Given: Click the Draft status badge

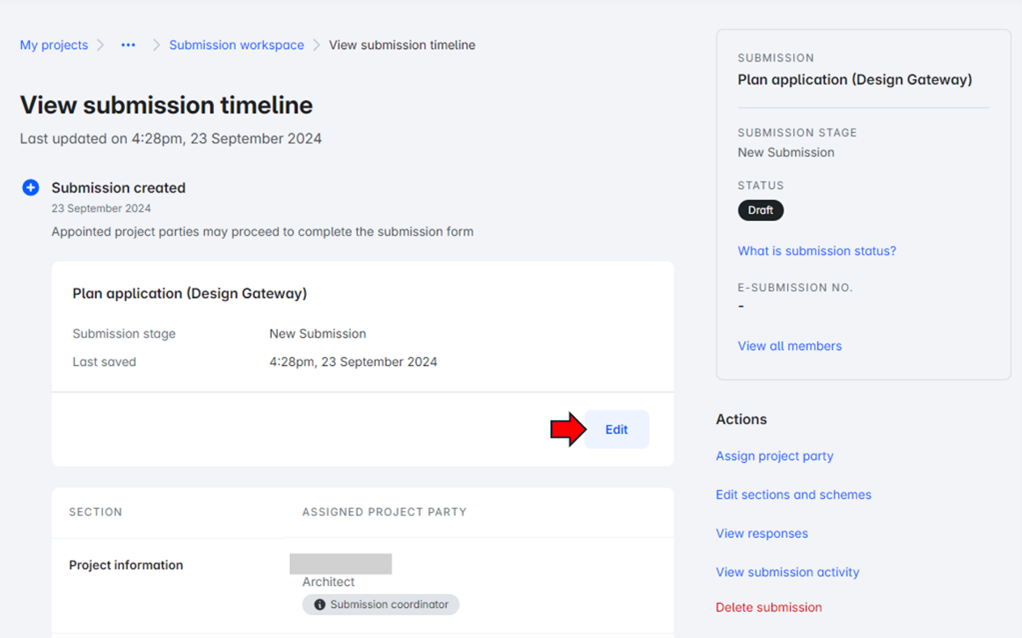Looking at the screenshot, I should (760, 210).
